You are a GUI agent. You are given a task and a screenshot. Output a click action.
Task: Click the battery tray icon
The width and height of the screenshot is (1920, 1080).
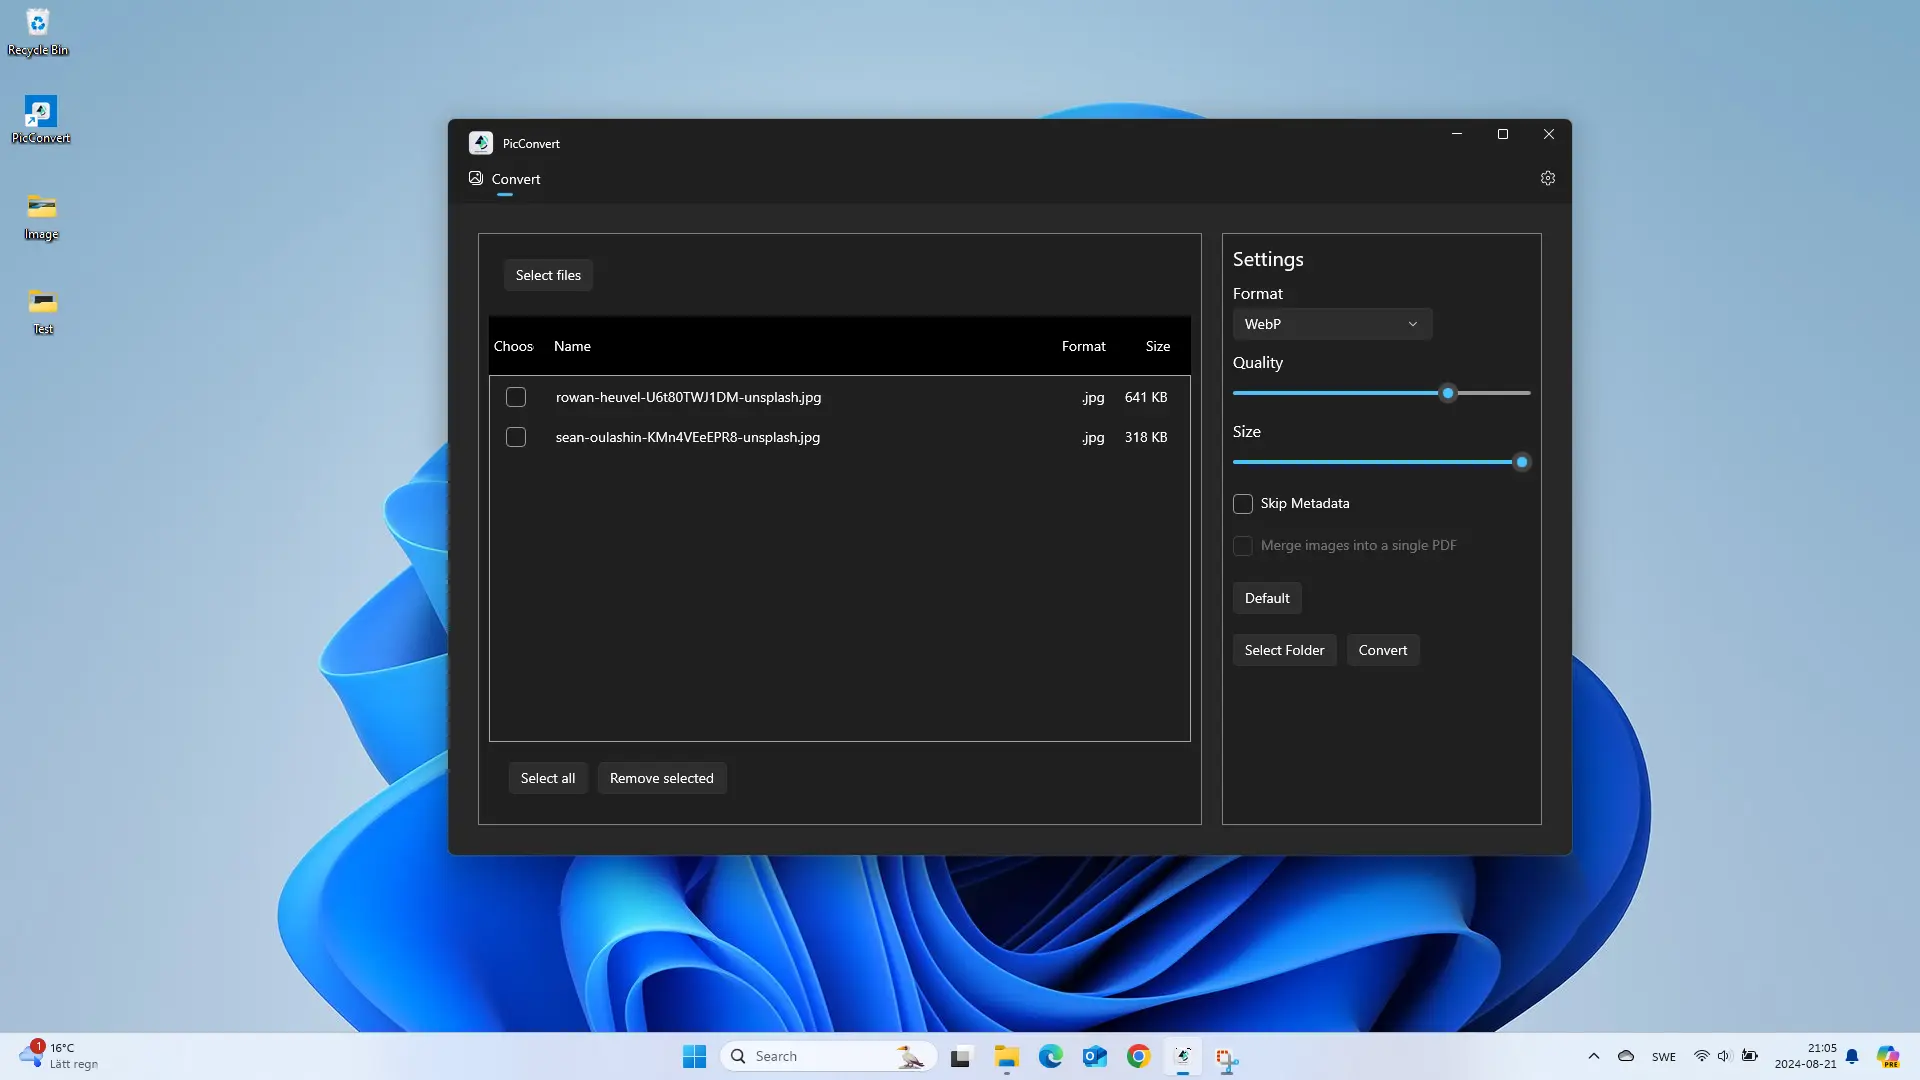click(1750, 1056)
